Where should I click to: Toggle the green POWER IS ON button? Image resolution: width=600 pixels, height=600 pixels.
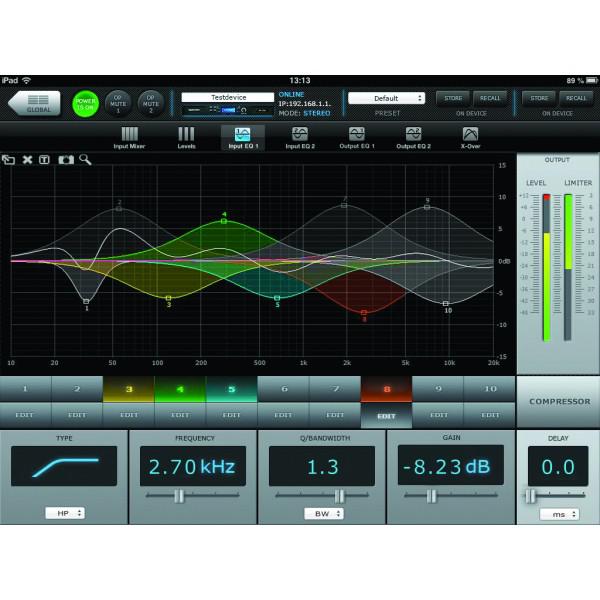click(x=85, y=104)
